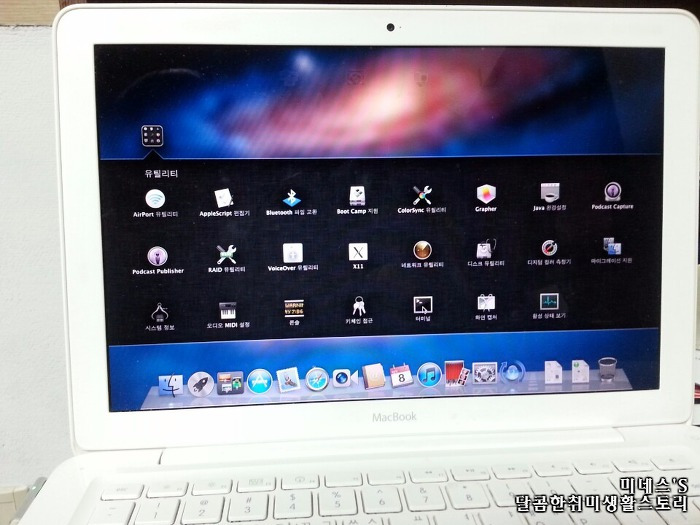This screenshot has width=700, height=525.
Task: Open ColorSync 유틸리티
Action: pos(422,195)
